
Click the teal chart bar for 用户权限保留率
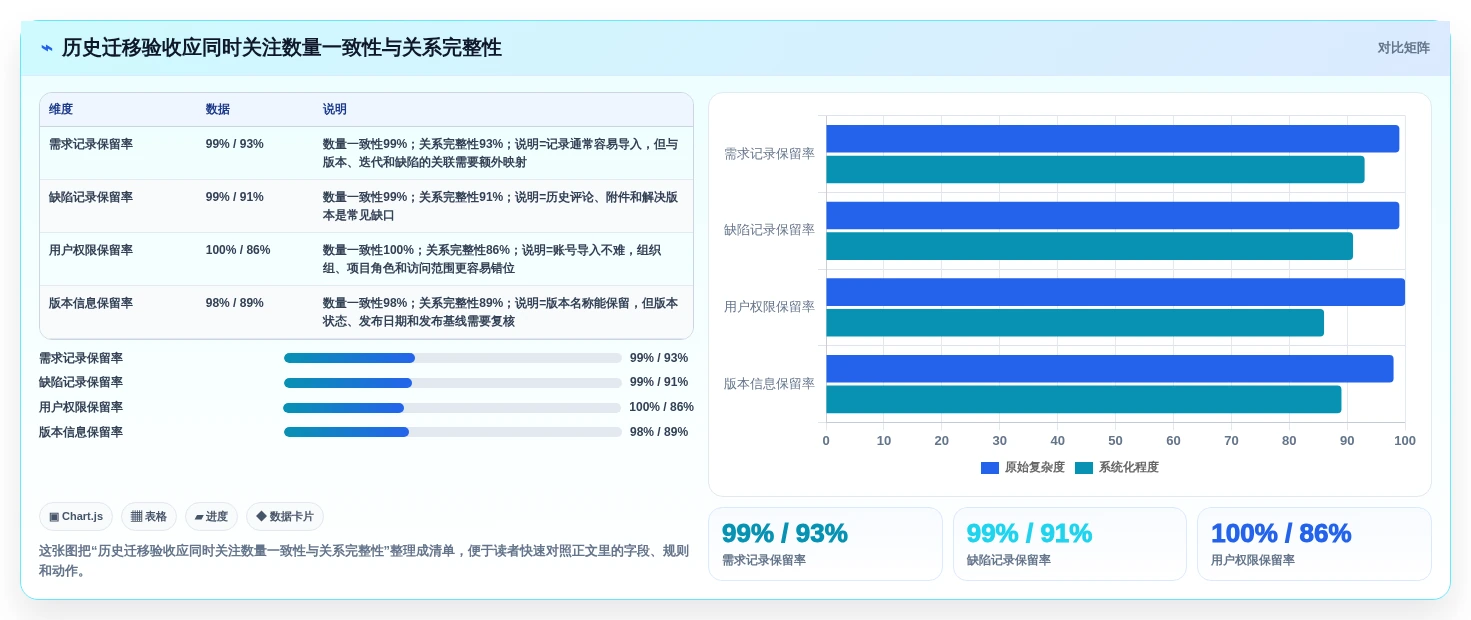[x=1075, y=323]
